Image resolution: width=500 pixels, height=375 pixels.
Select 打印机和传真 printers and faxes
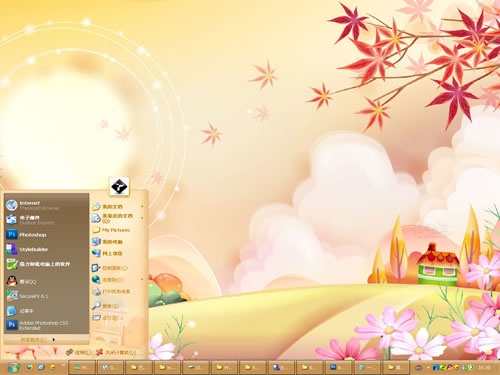tap(119, 291)
